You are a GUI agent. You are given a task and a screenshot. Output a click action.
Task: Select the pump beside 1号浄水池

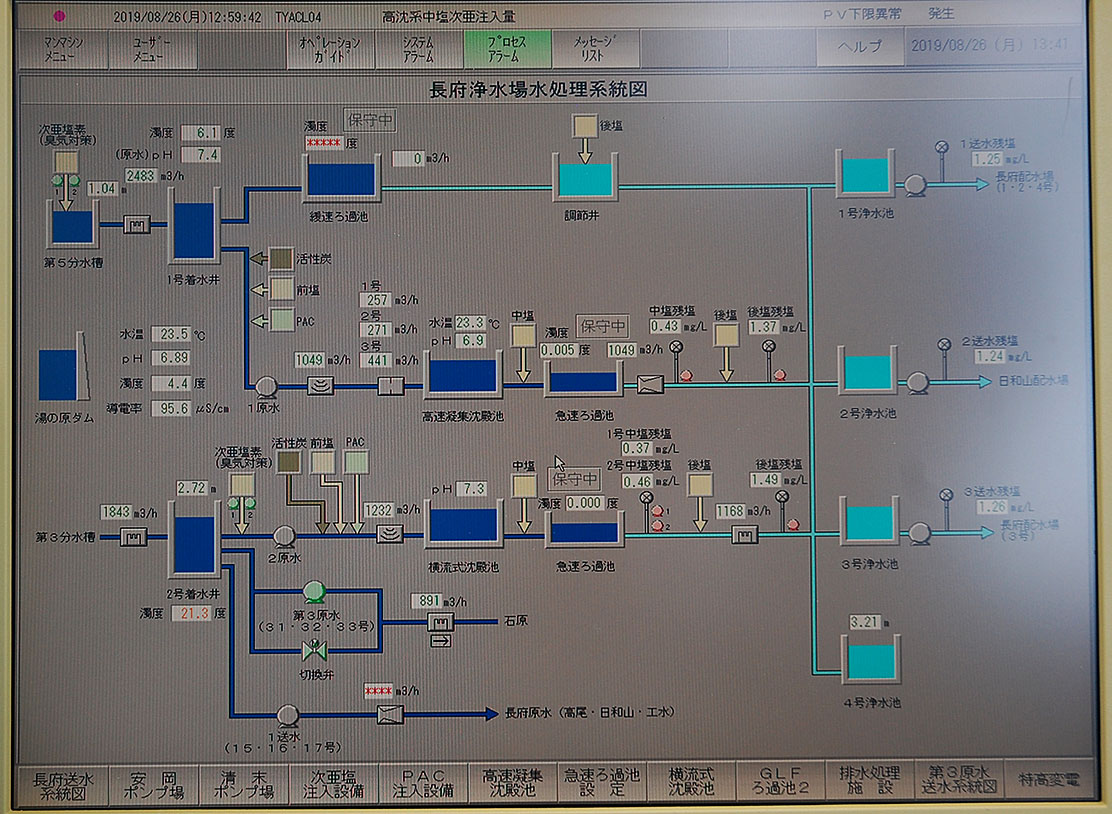coord(914,184)
